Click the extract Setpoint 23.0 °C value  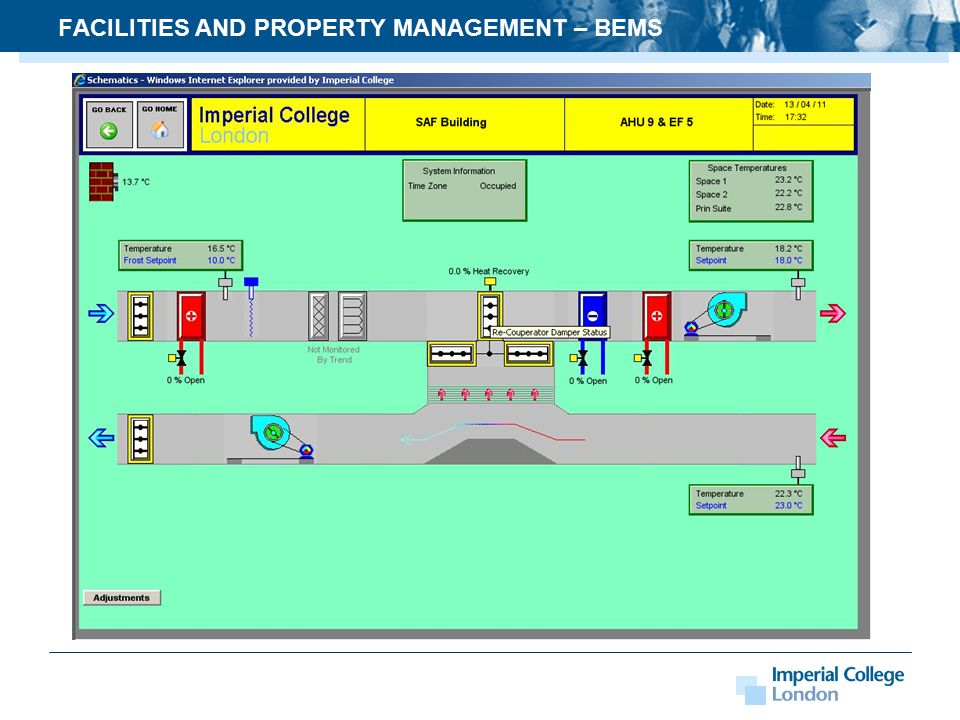pyautogui.click(x=789, y=505)
